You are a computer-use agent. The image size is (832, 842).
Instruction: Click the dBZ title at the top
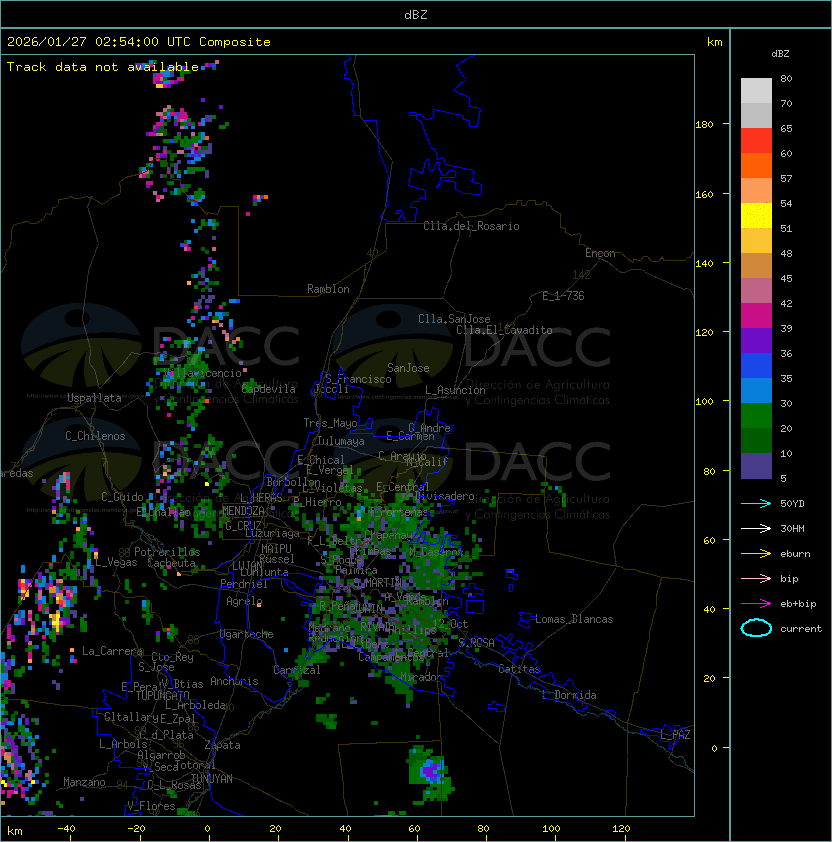416,15
